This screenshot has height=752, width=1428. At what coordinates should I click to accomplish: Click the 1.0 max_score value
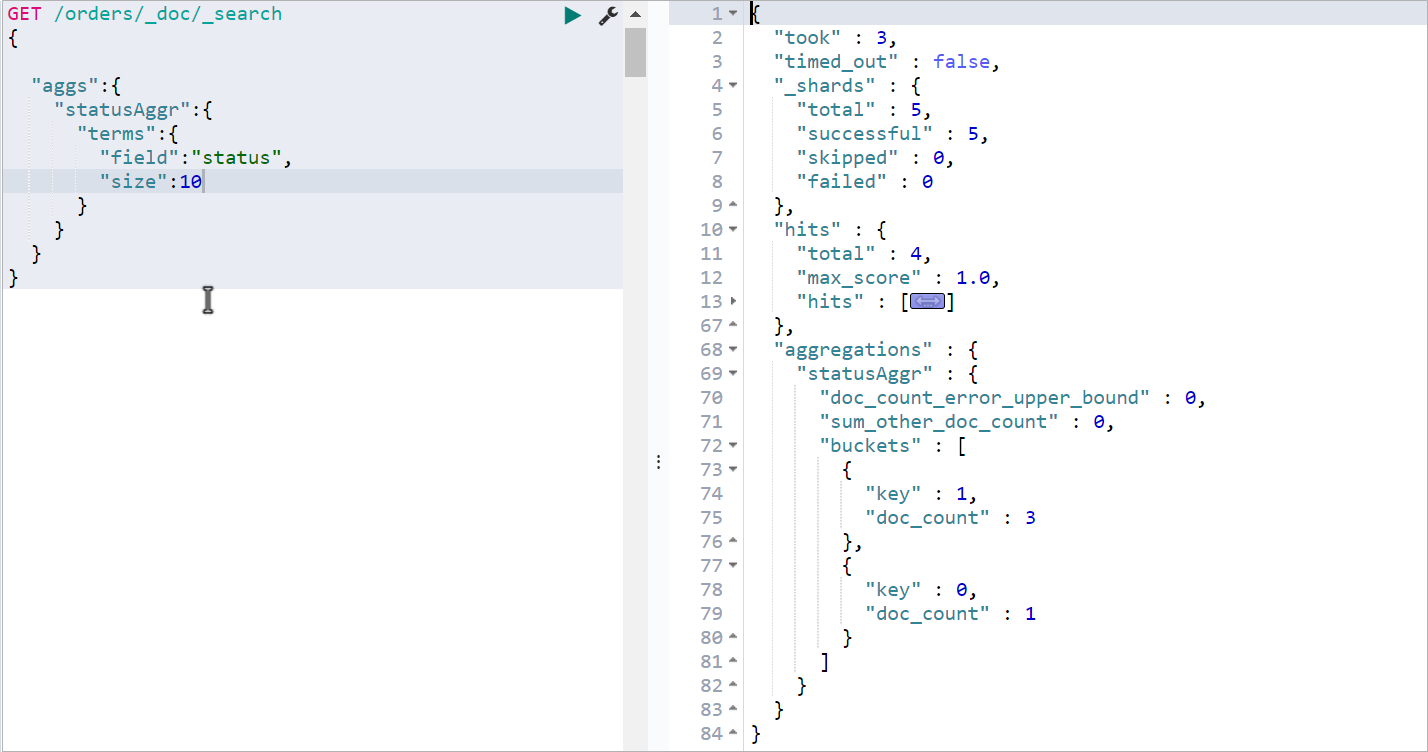tap(973, 278)
